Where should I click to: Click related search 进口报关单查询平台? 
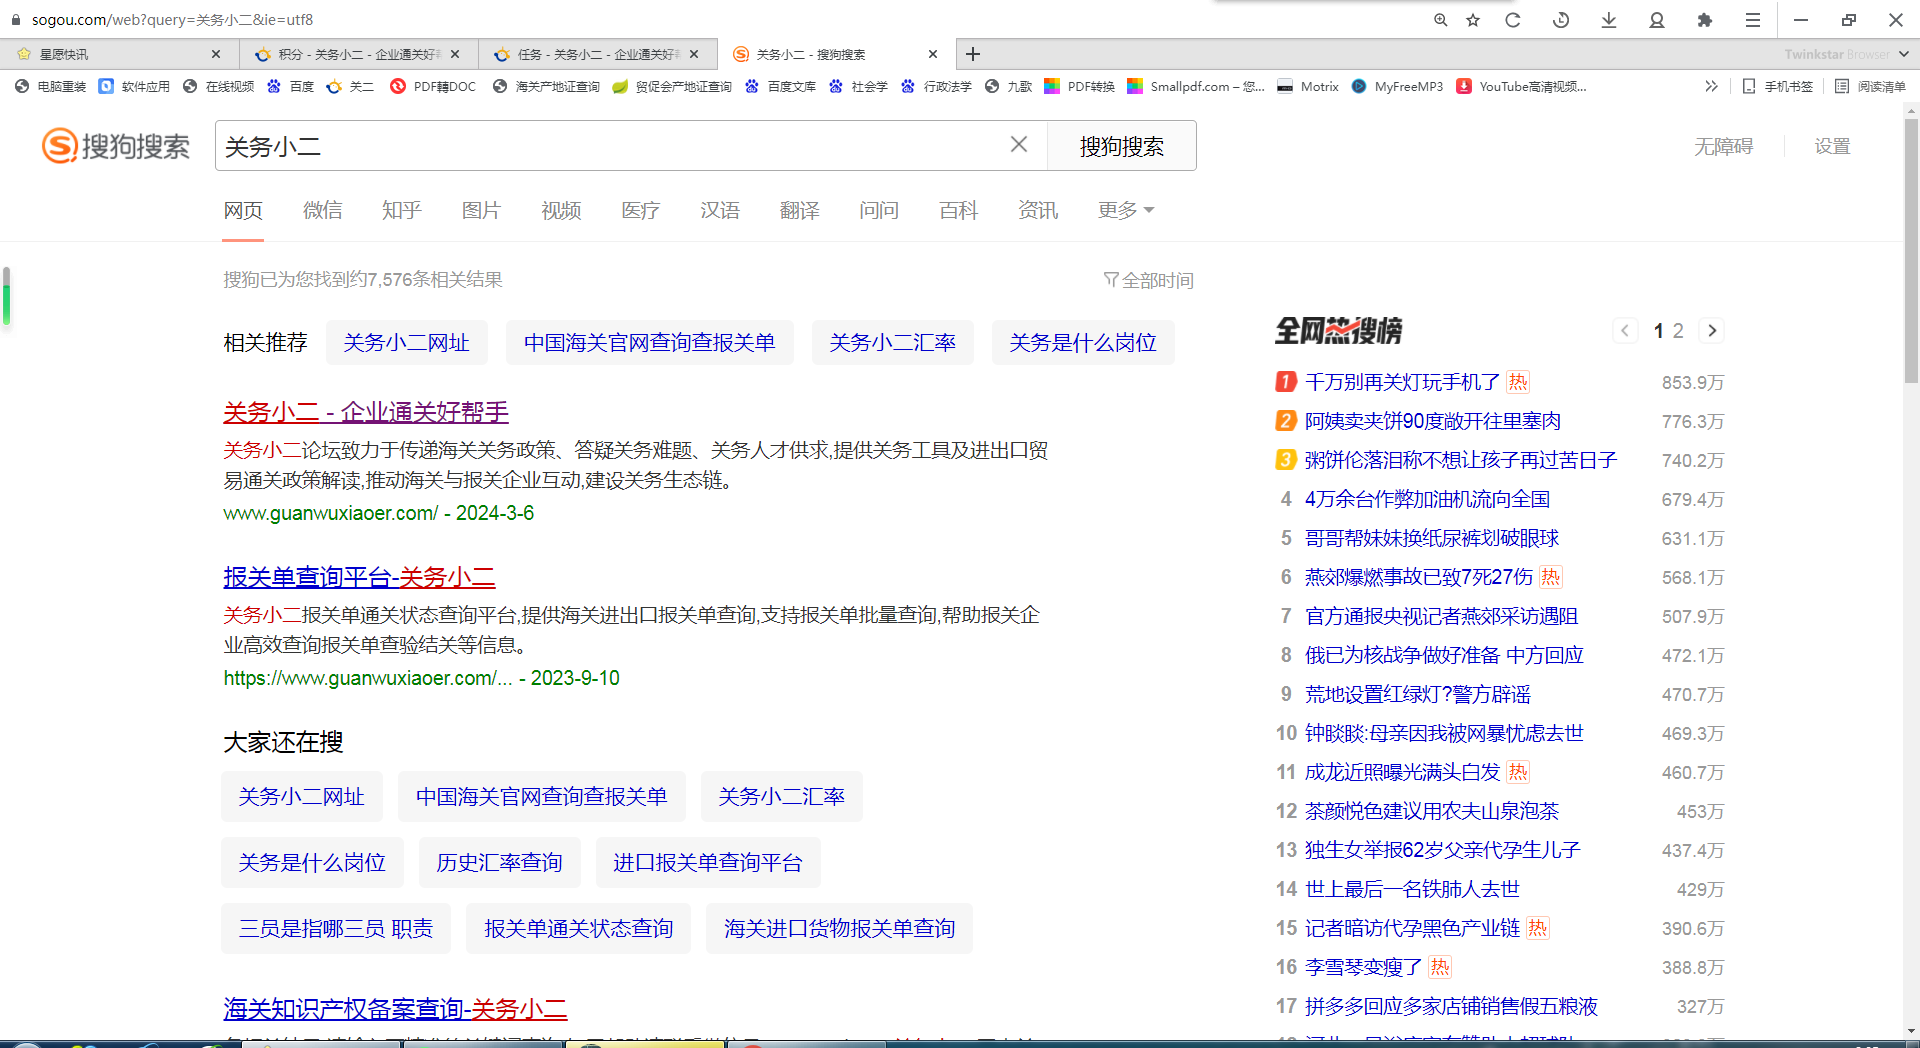(707, 862)
